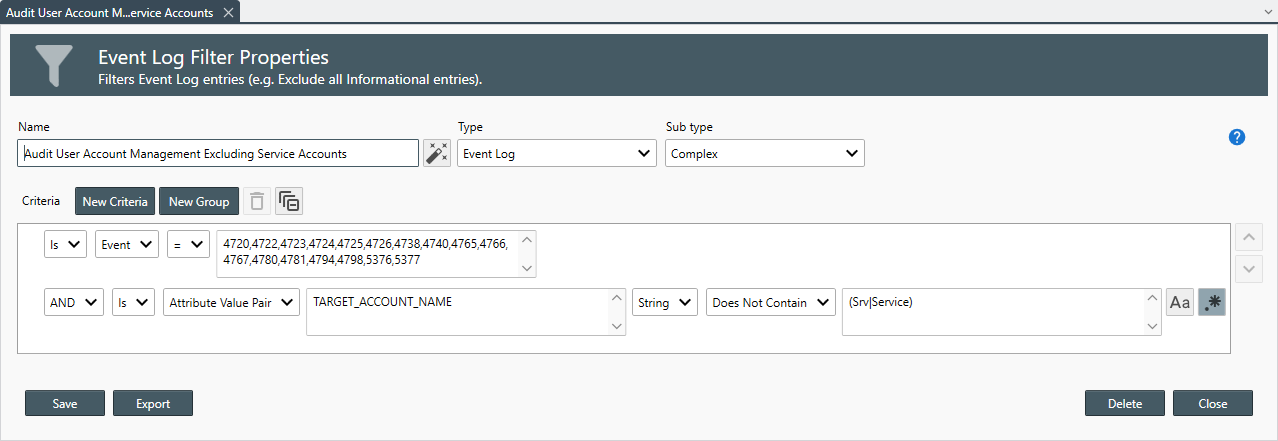Open the blue help question mark

click(1237, 138)
